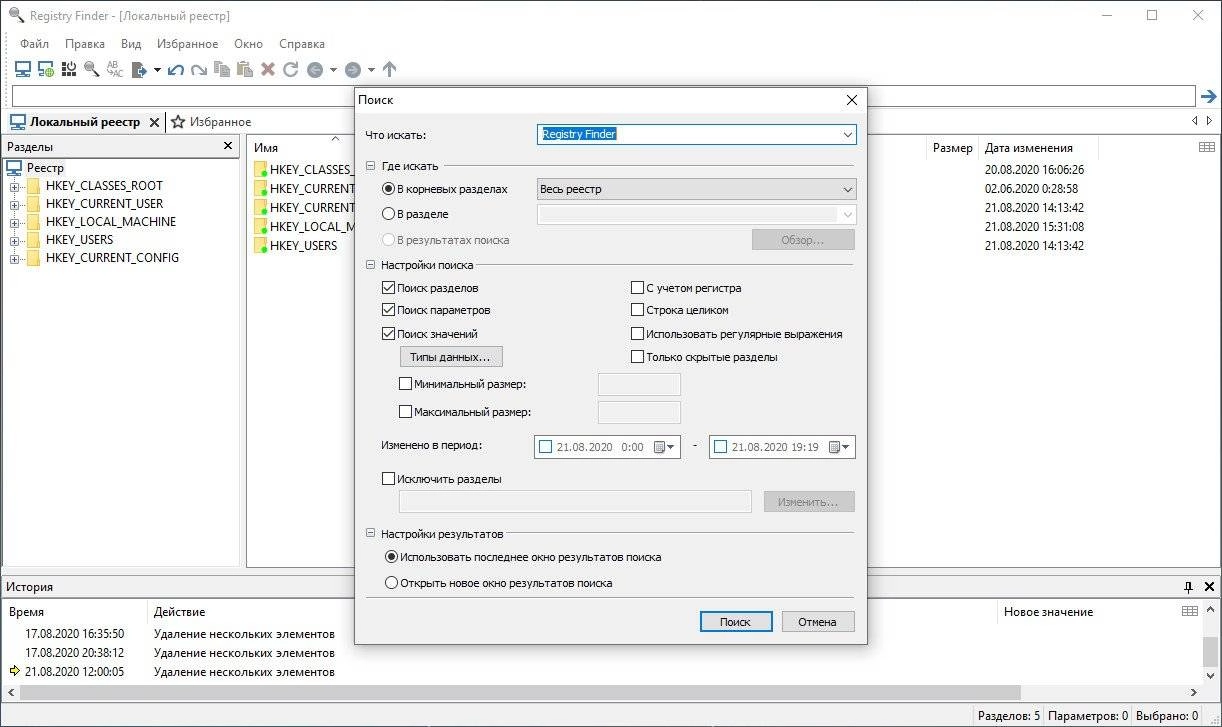Open column chooser icon in История header
The width and height of the screenshot is (1222, 727).
pyautogui.click(x=1190, y=611)
